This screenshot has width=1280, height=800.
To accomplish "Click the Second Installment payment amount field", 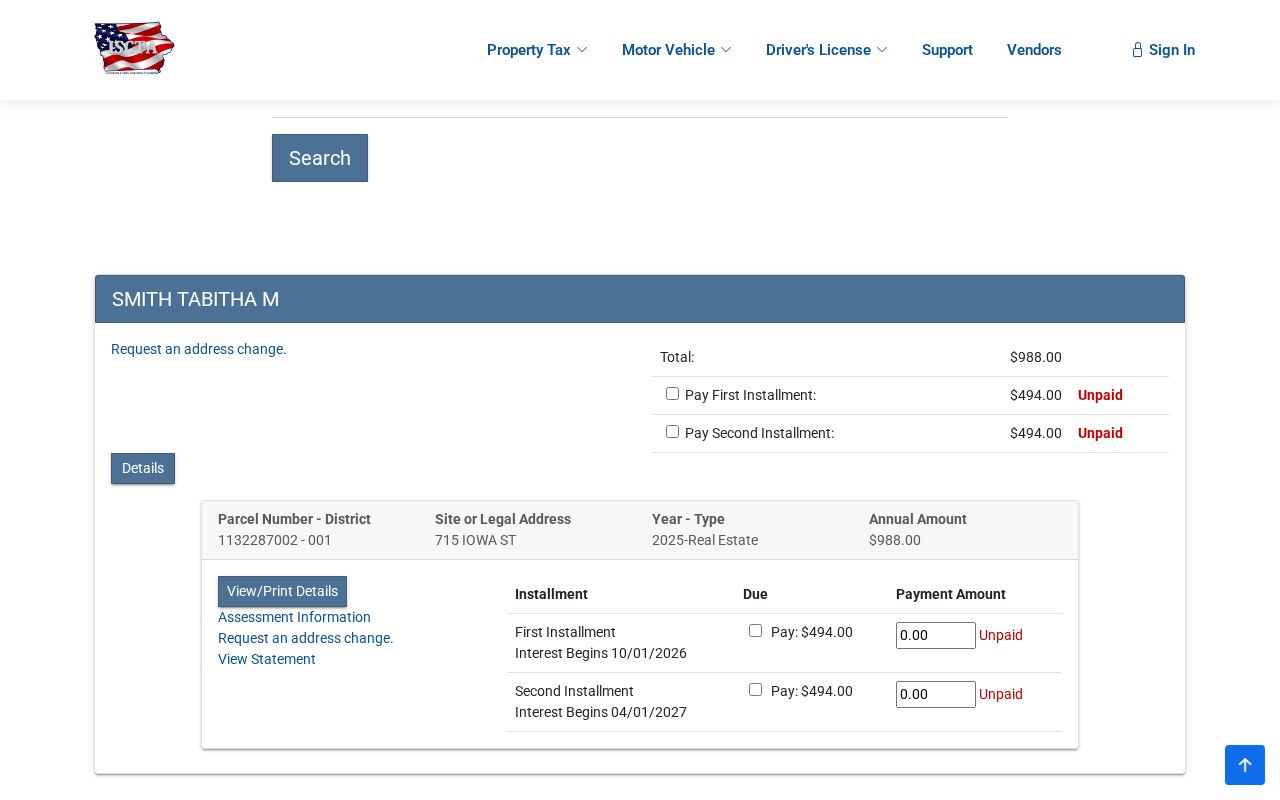I will pyautogui.click(x=936, y=694).
